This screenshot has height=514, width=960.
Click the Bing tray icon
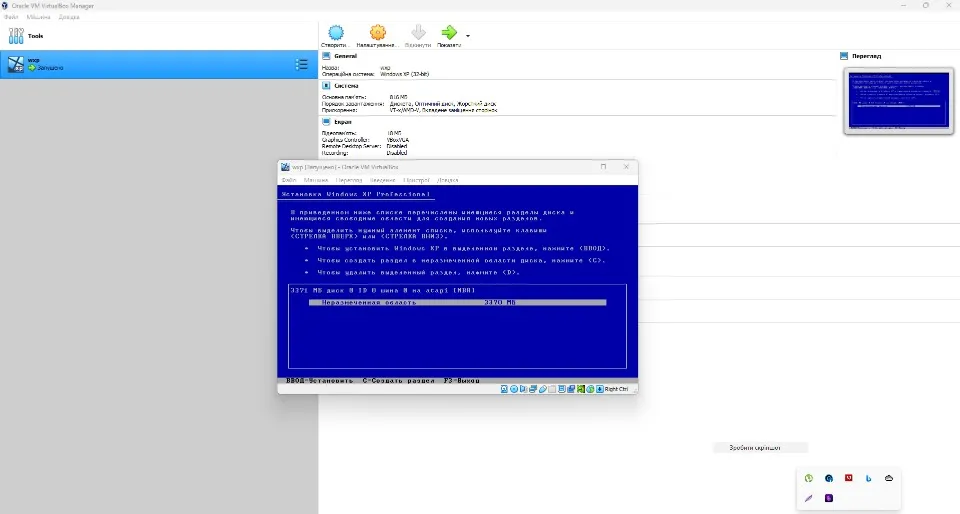tap(869, 478)
